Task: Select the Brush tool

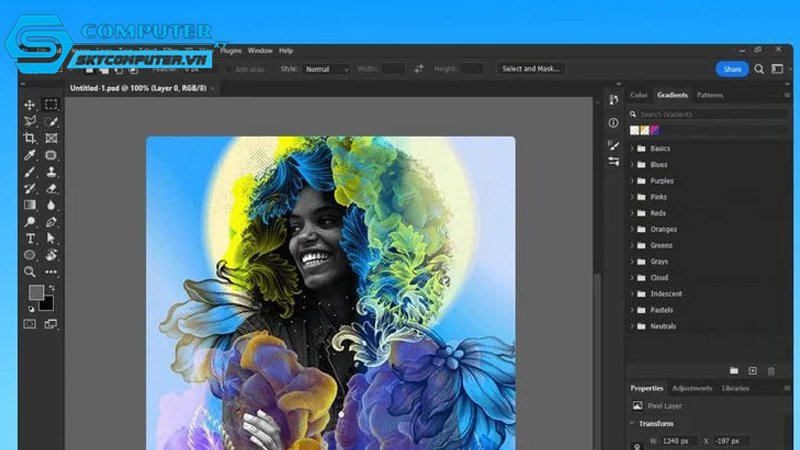Action: tap(30, 172)
